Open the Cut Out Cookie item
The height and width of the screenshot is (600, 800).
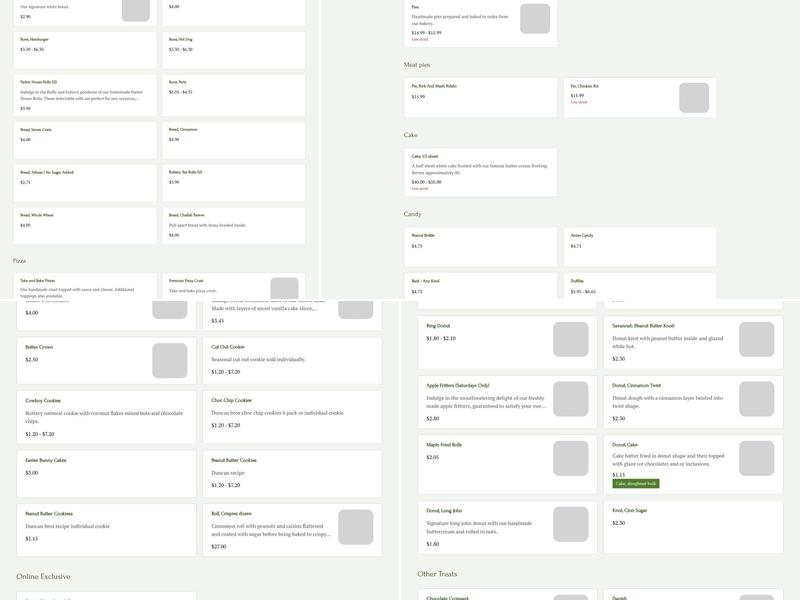290,359
